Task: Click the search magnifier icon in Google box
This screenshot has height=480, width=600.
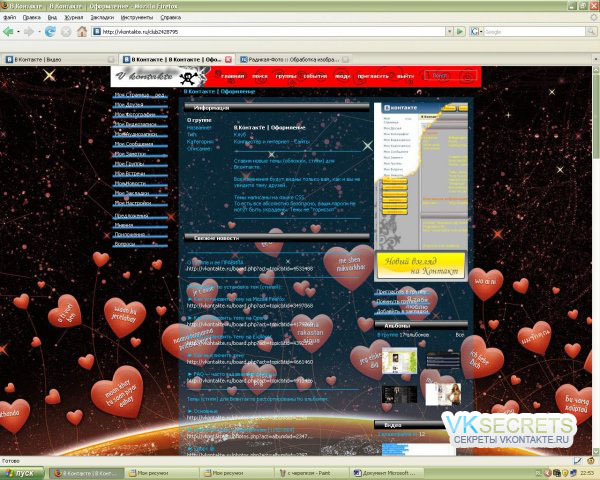Action: point(591,32)
